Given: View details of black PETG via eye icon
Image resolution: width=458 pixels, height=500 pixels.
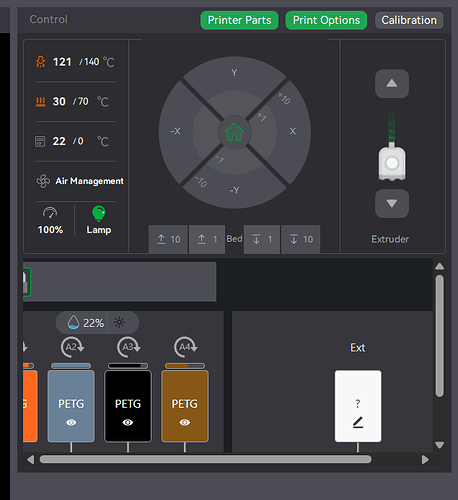Looking at the screenshot, I should 128,423.
